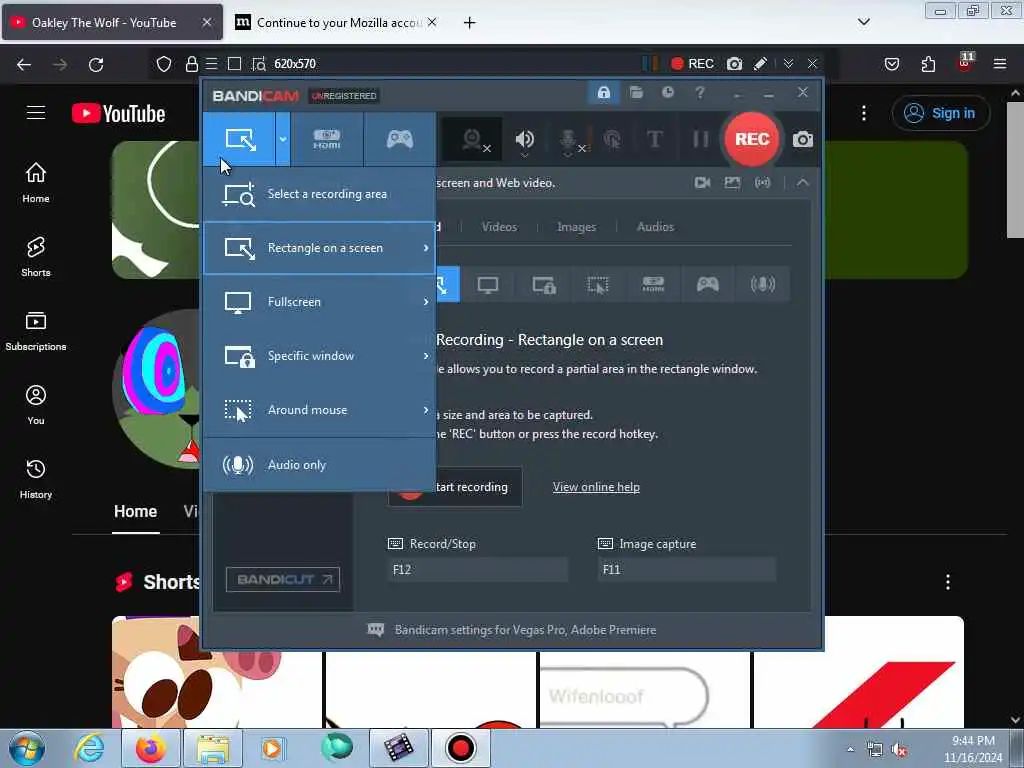This screenshot has height=768, width=1024.
Task: Click the Start recording button
Action: tap(455, 487)
